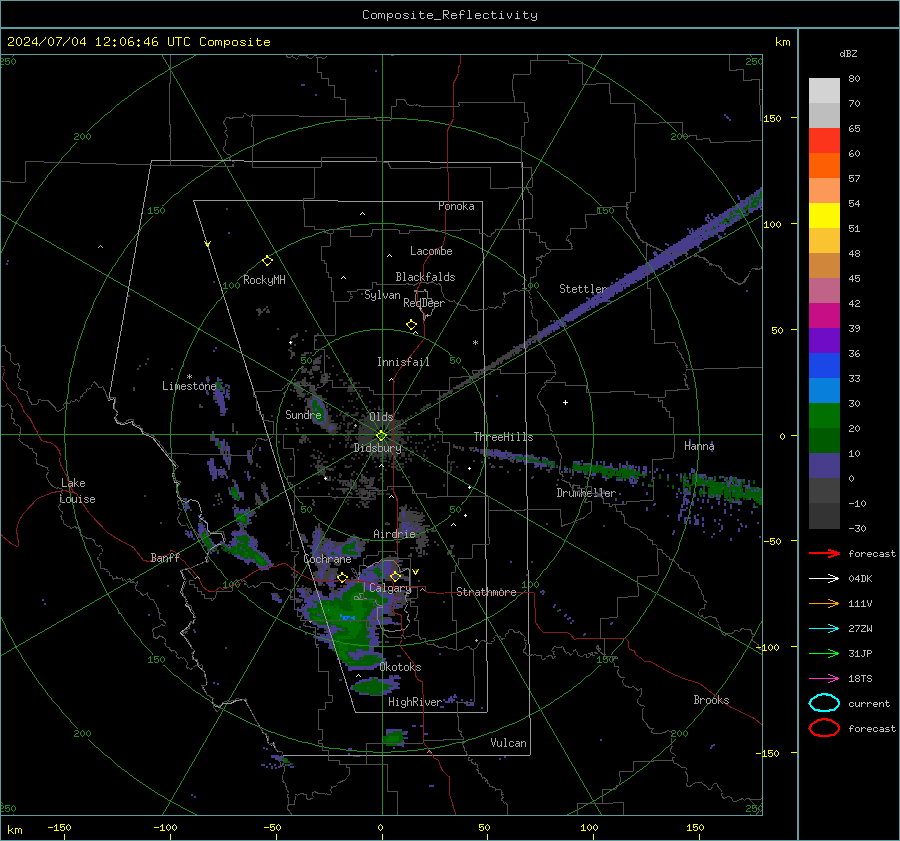The height and width of the screenshot is (841, 900).
Task: Click the Limestone label
Action: click(x=189, y=386)
